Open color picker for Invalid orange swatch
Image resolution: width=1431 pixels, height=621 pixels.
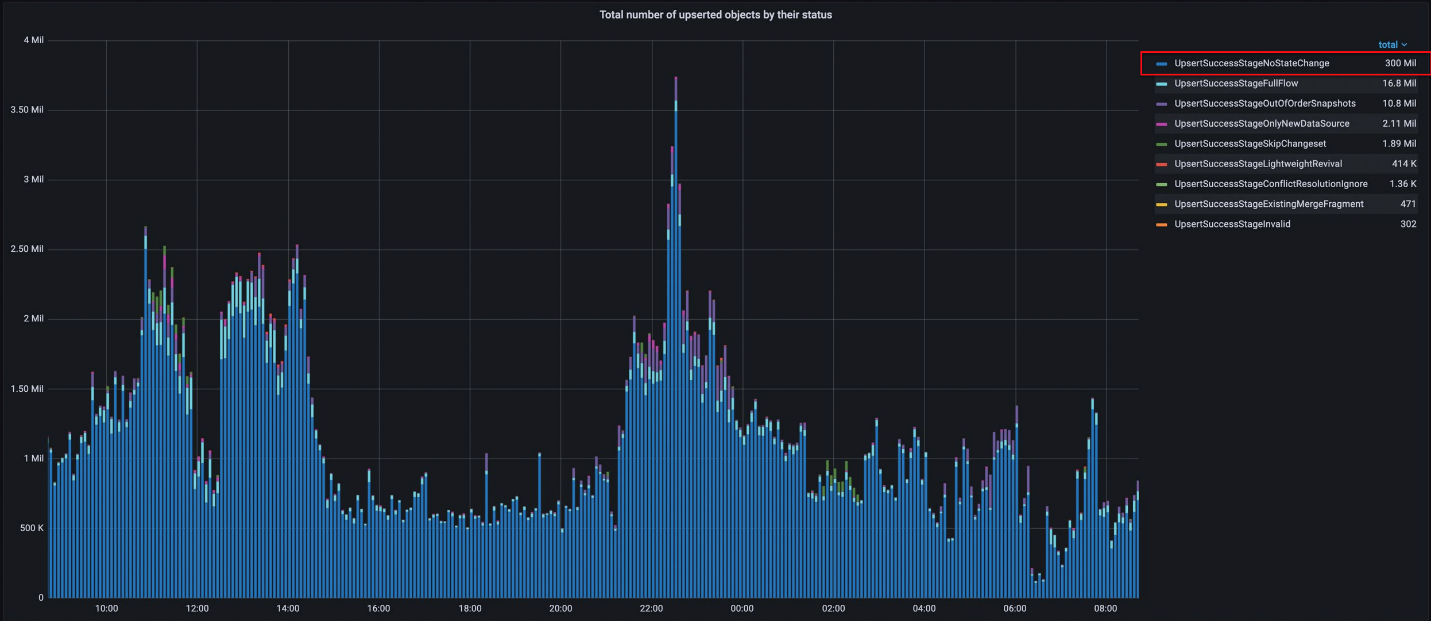1161,224
